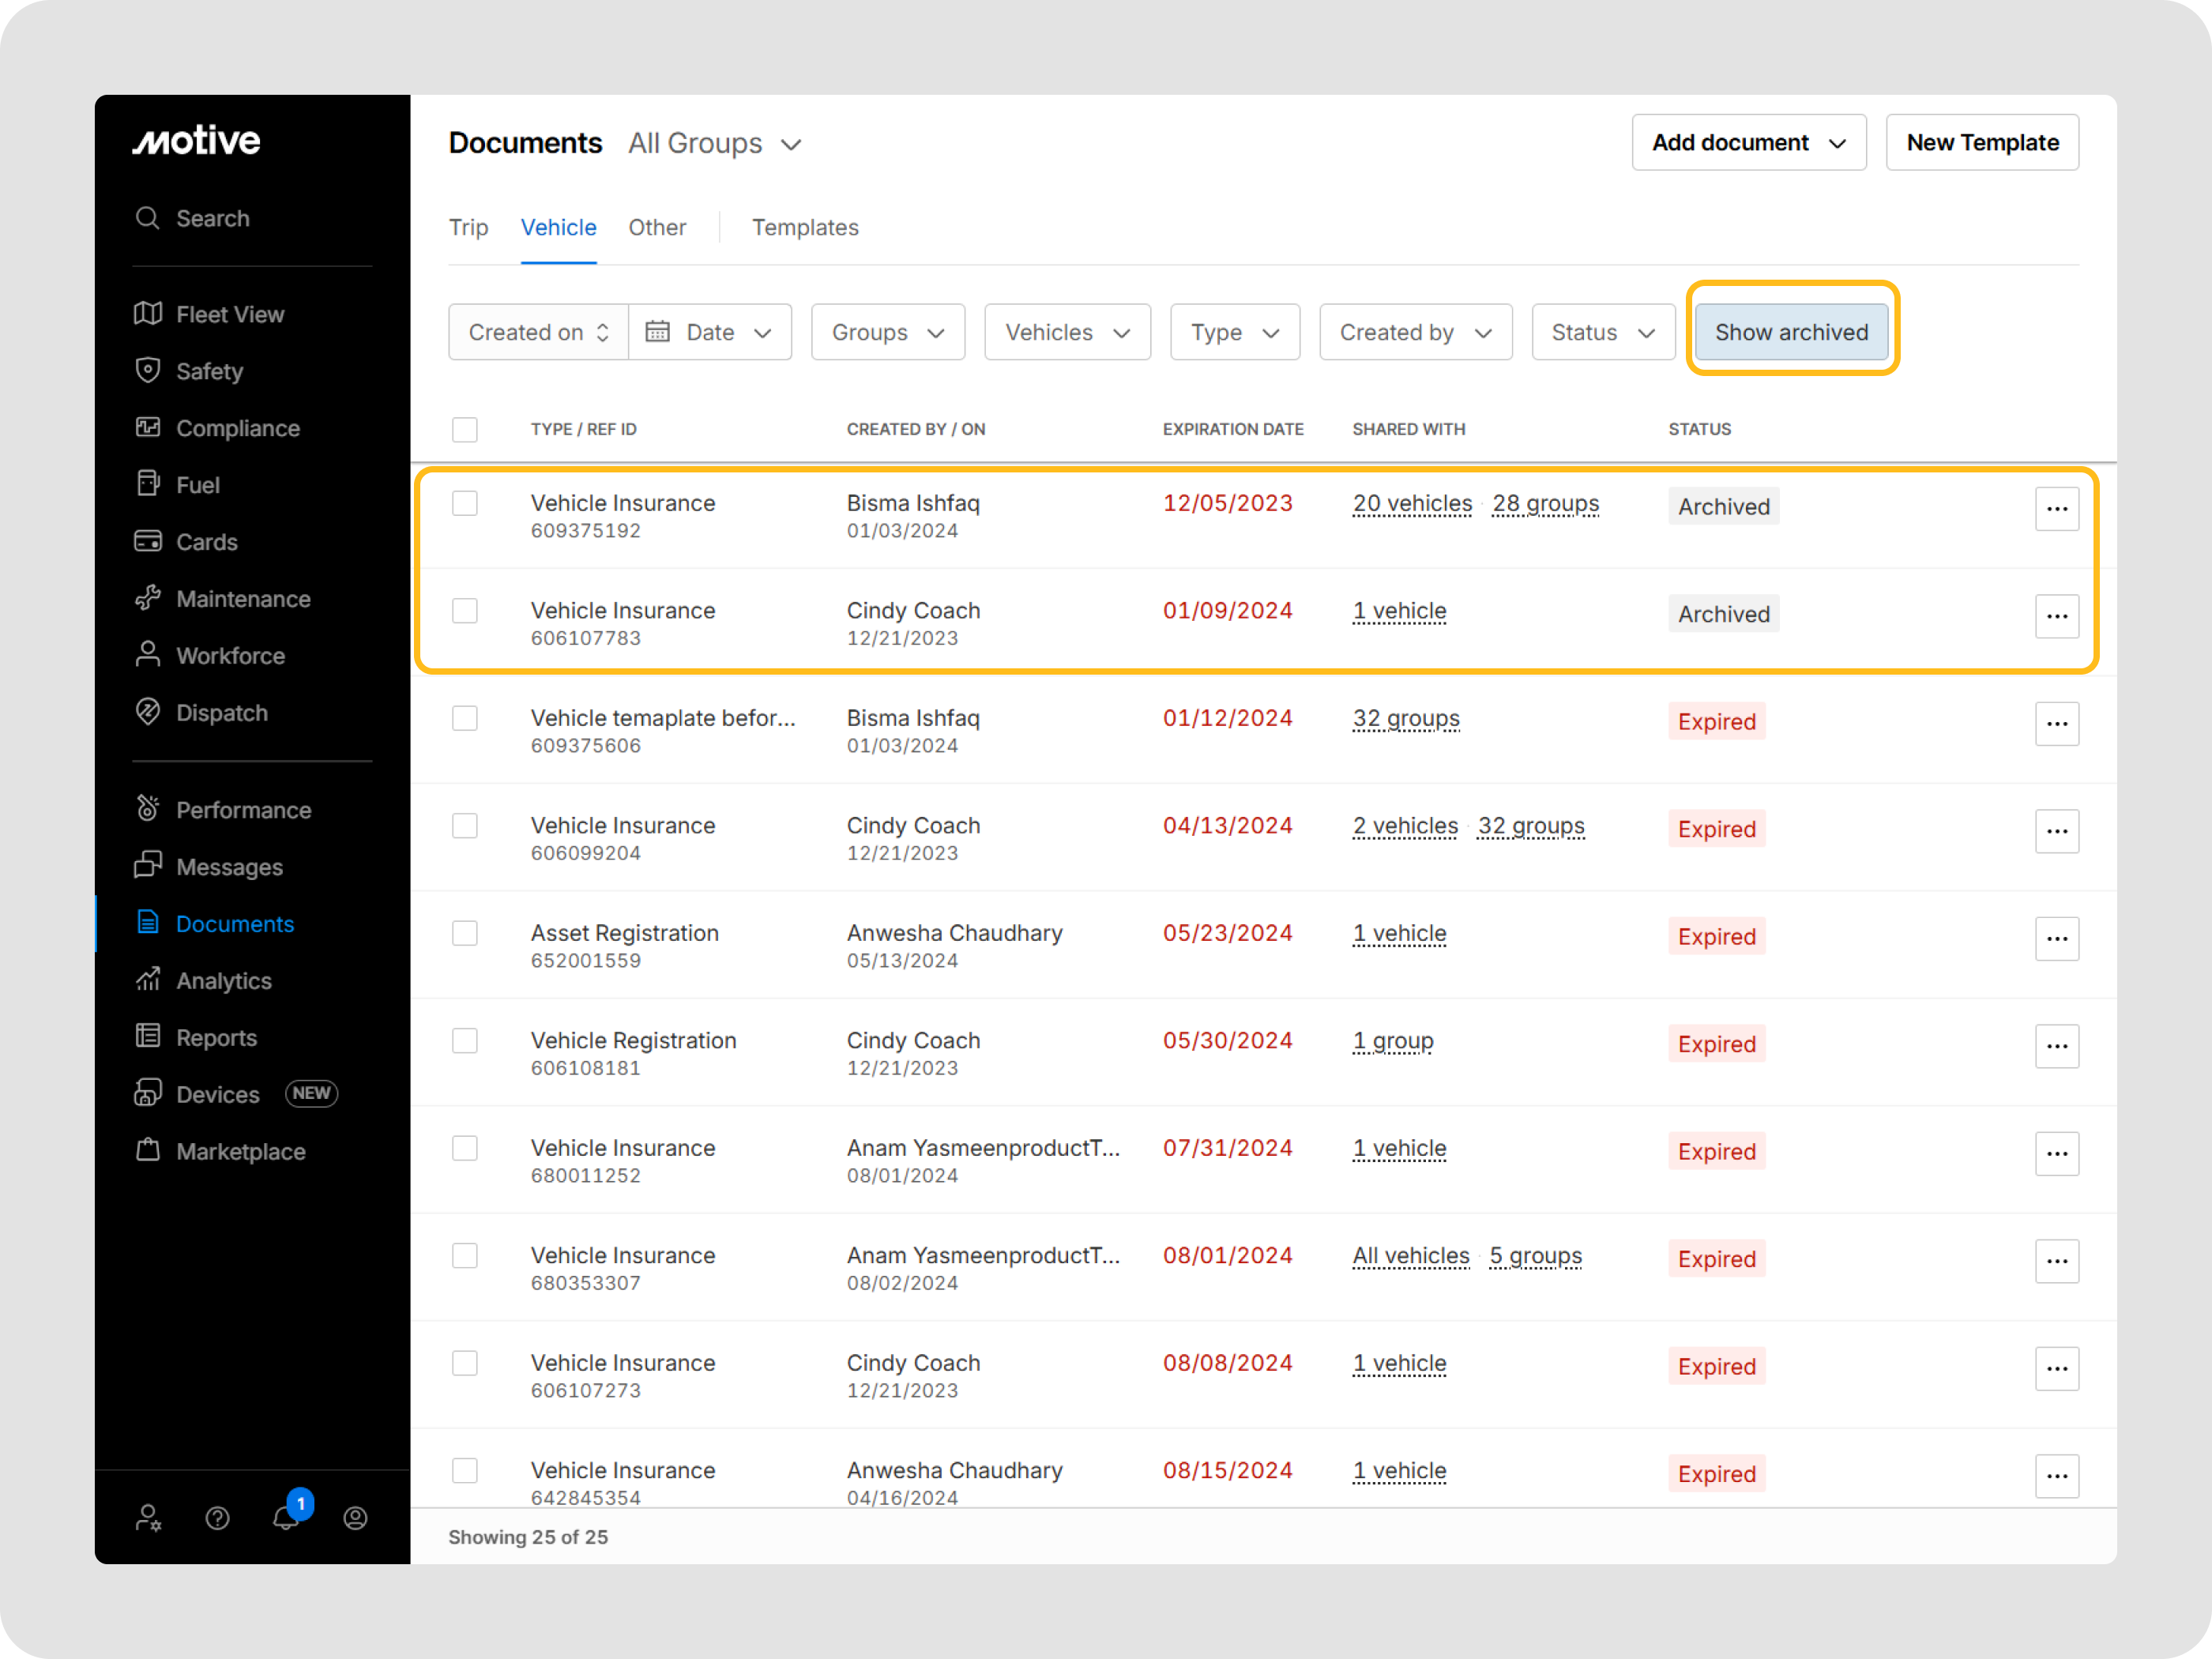Screen dimensions: 2212x1659
Task: Switch to the Trip tab
Action: (x=468, y=228)
